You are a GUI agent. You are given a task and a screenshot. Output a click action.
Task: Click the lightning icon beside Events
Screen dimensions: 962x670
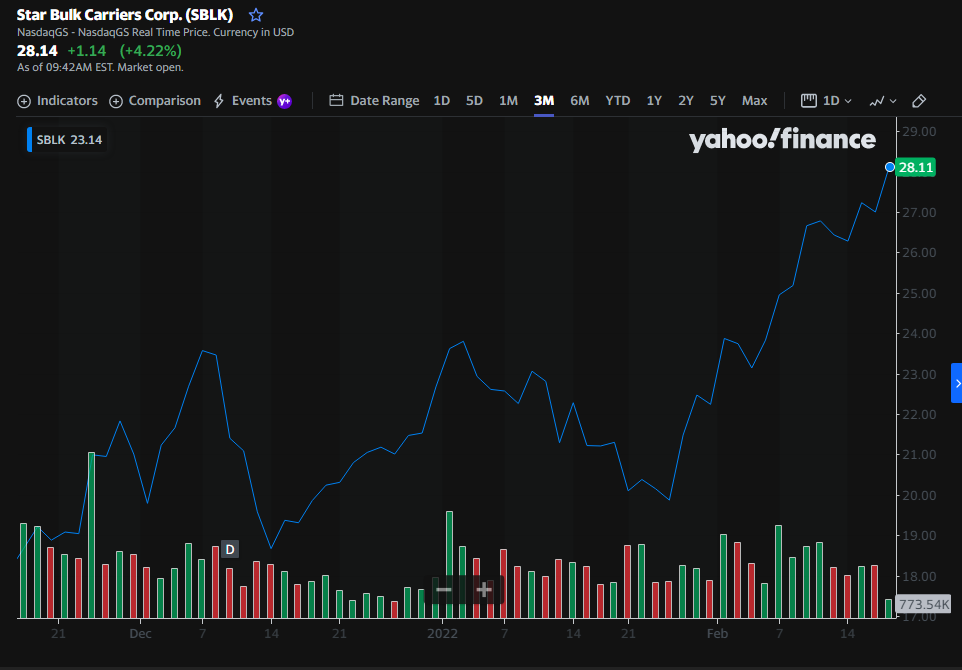coord(219,101)
